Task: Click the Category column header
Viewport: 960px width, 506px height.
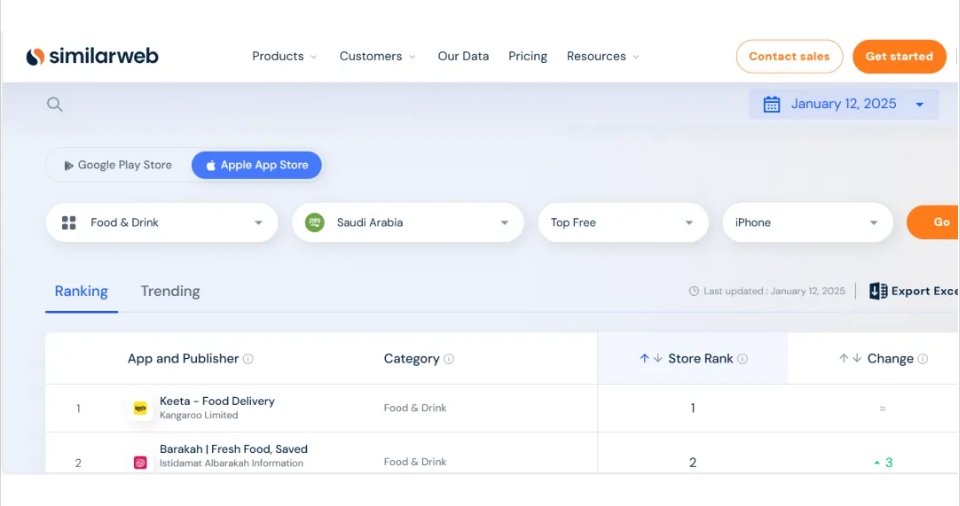Action: [411, 359]
